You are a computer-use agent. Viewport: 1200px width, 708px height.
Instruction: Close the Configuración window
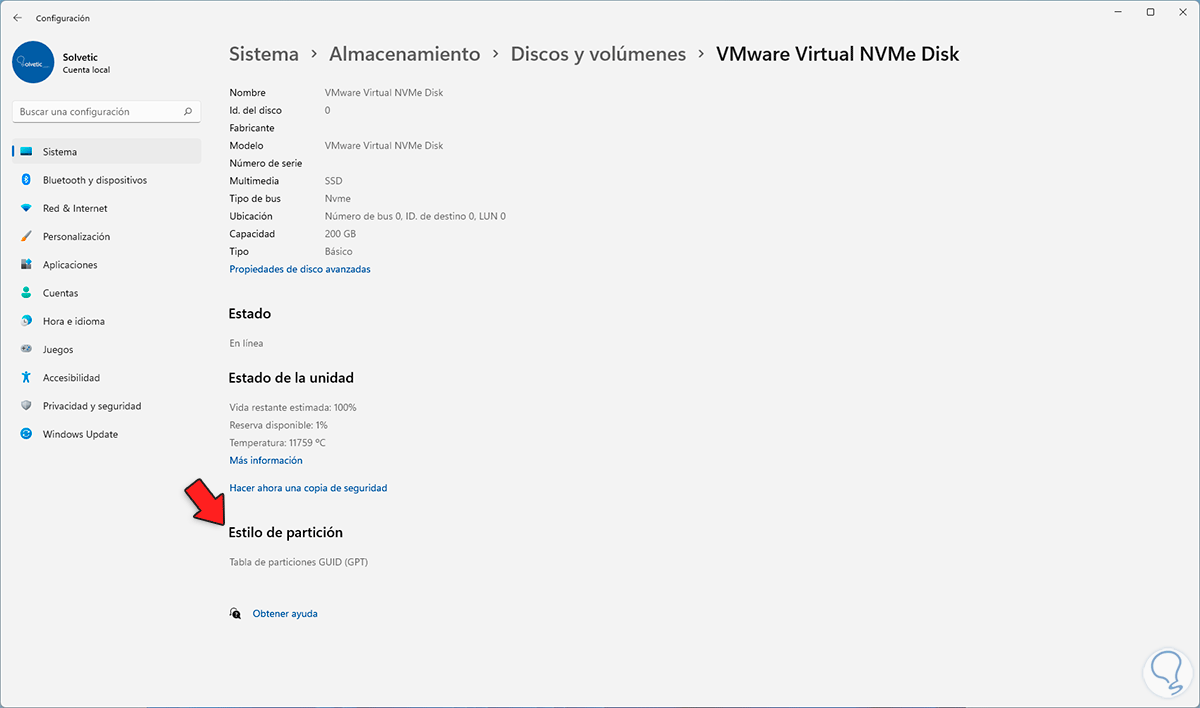tap(1182, 12)
